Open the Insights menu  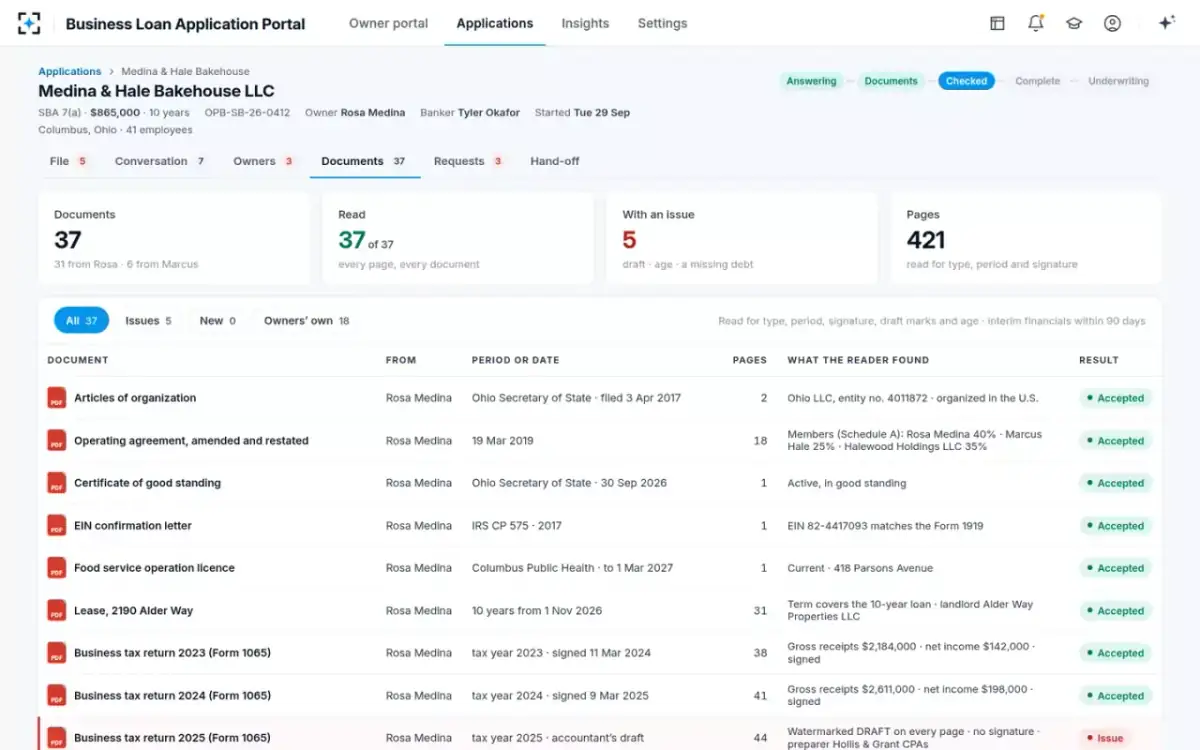pyautogui.click(x=585, y=23)
